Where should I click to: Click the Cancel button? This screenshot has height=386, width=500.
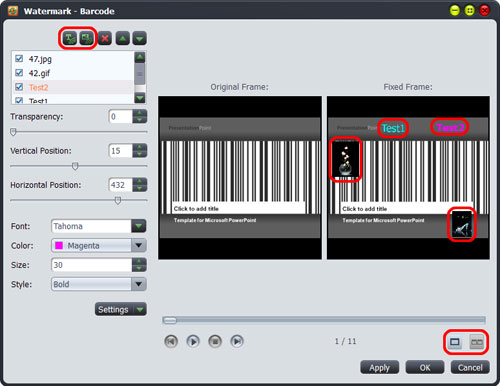[x=470, y=367]
